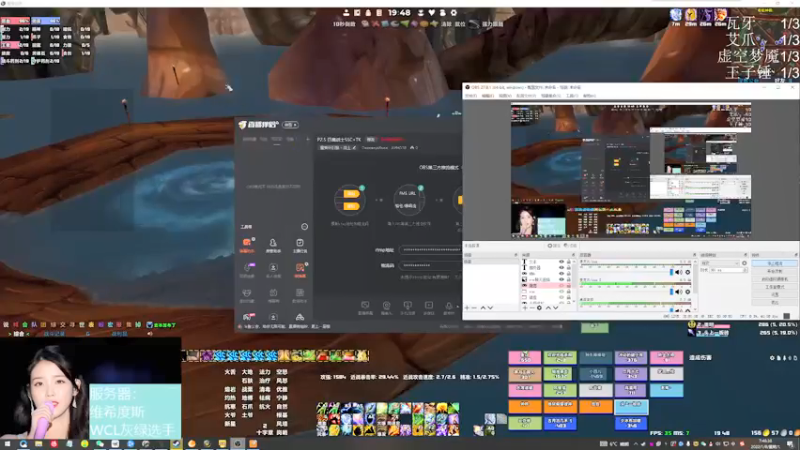Open the OBS Edit menu
This screenshot has height=450, width=800.
(488, 96)
